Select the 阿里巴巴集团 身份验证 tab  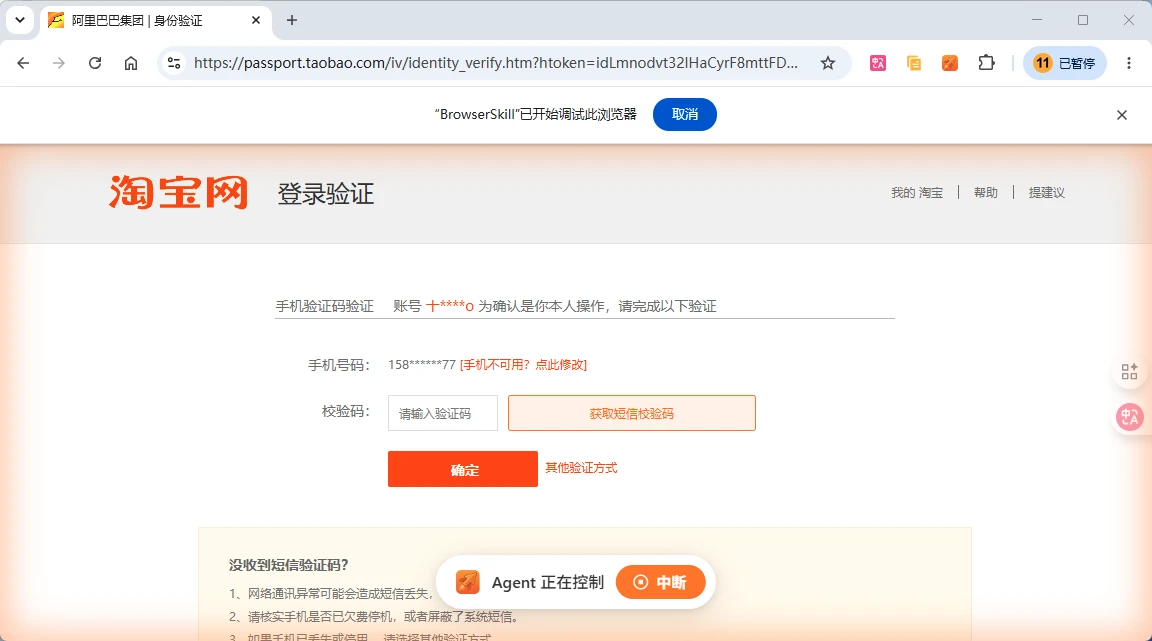click(x=156, y=21)
